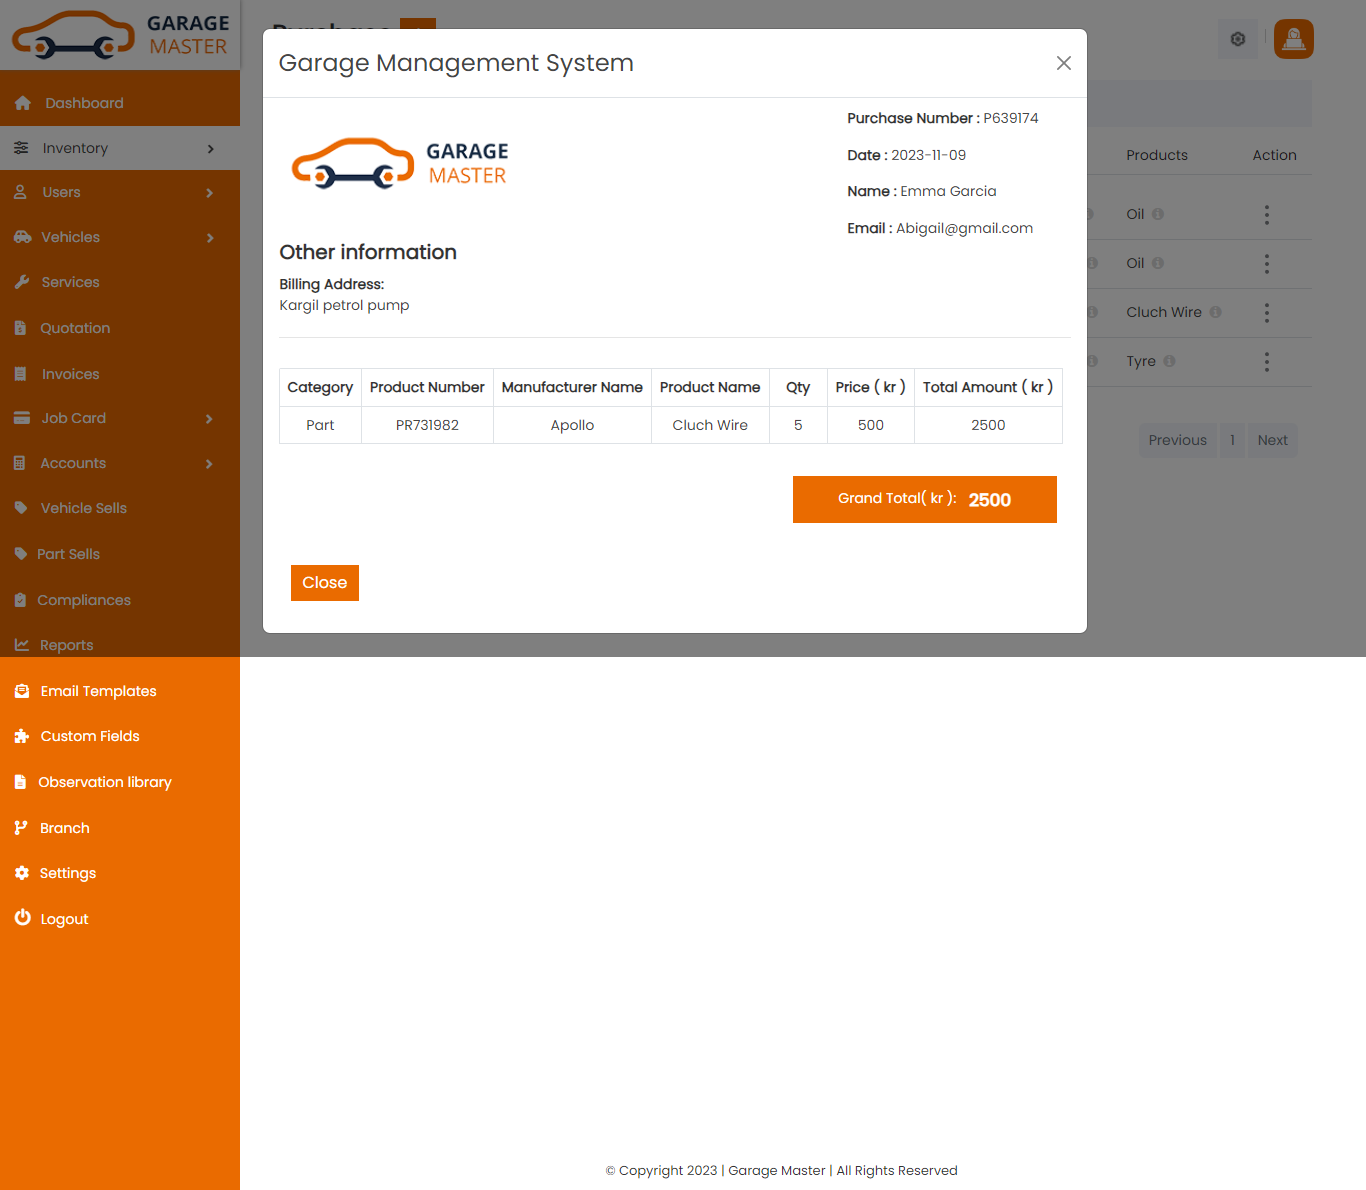Click info icon next to Cluch Wire product
Image resolution: width=1366 pixels, height=1190 pixels.
point(1216,312)
